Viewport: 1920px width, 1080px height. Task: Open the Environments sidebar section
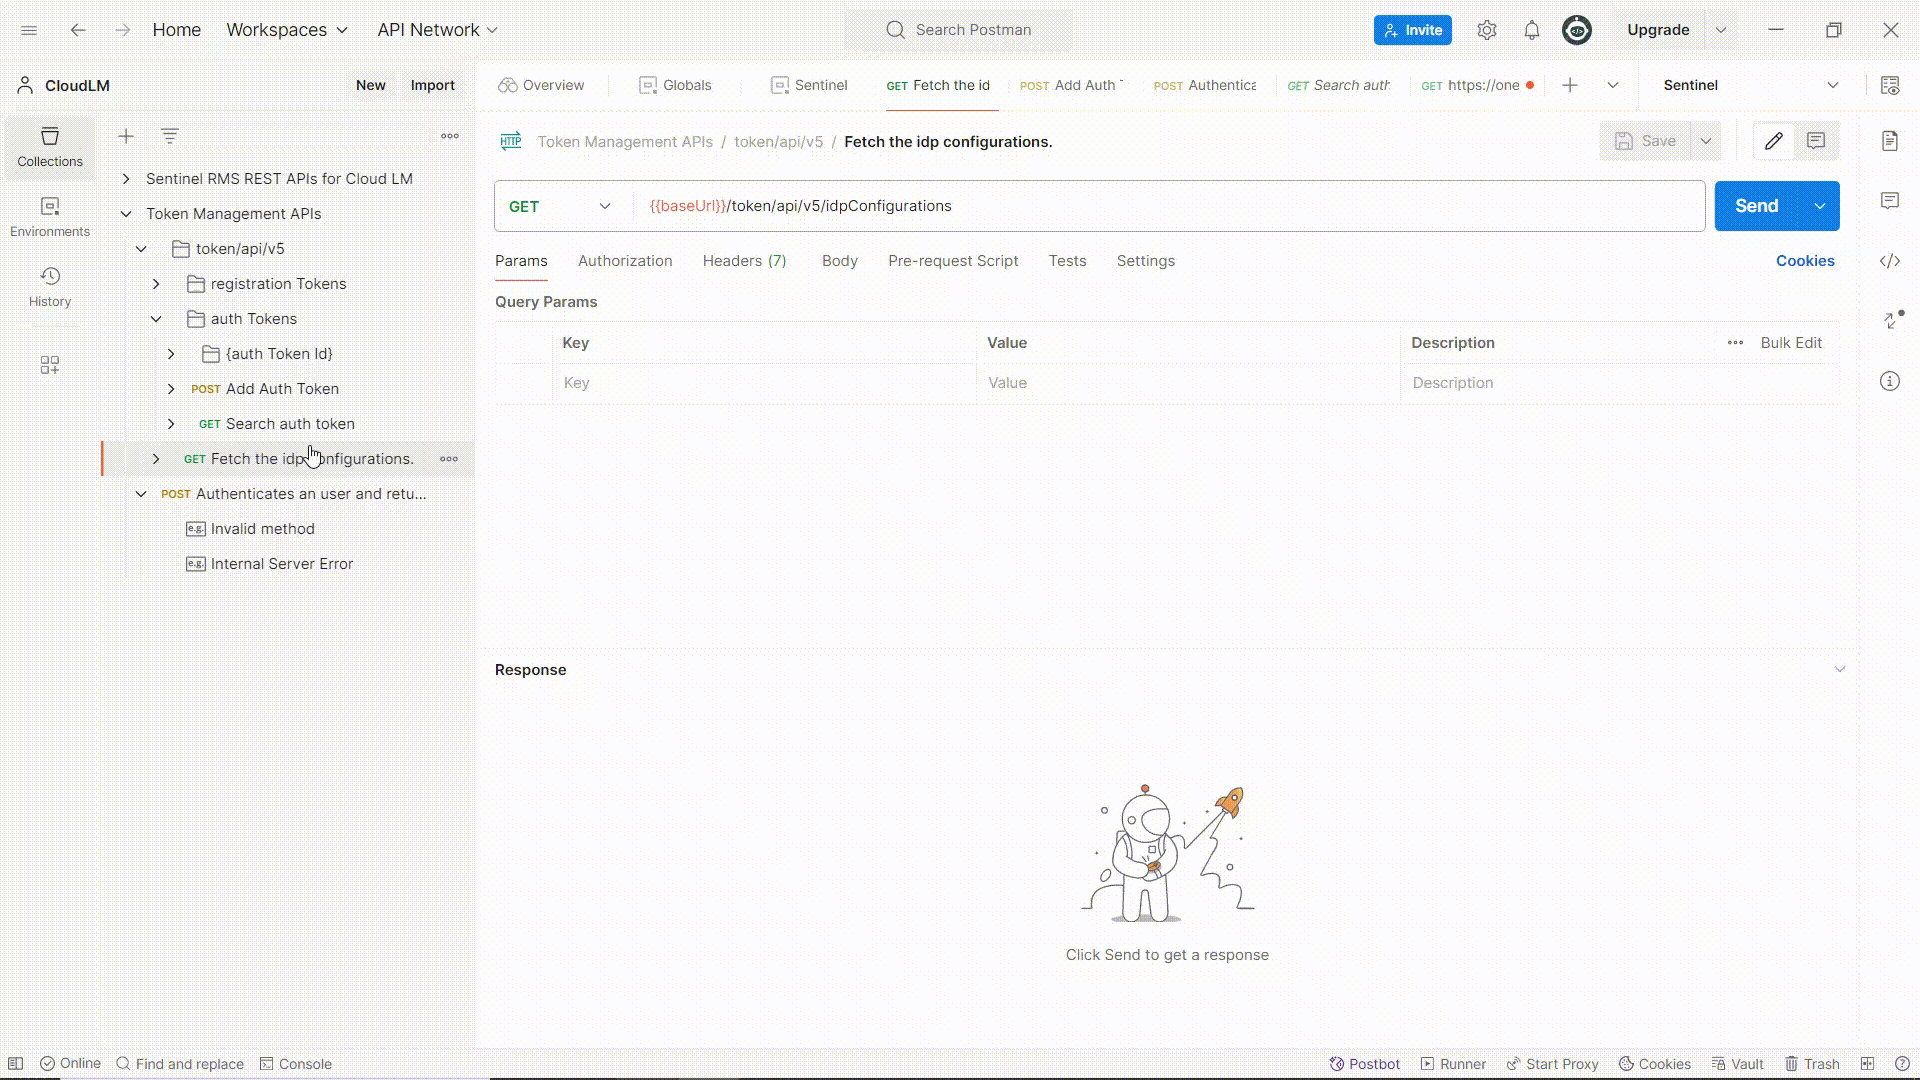50,217
